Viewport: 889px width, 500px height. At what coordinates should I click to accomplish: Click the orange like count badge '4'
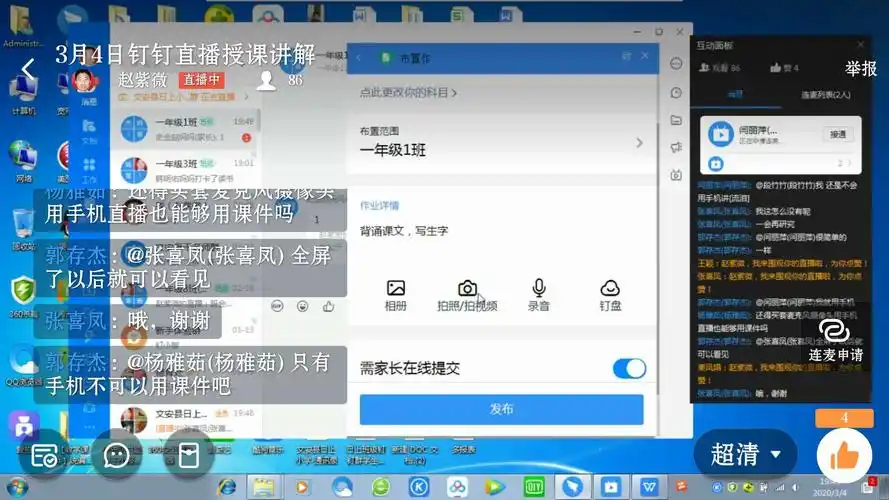pos(844,418)
